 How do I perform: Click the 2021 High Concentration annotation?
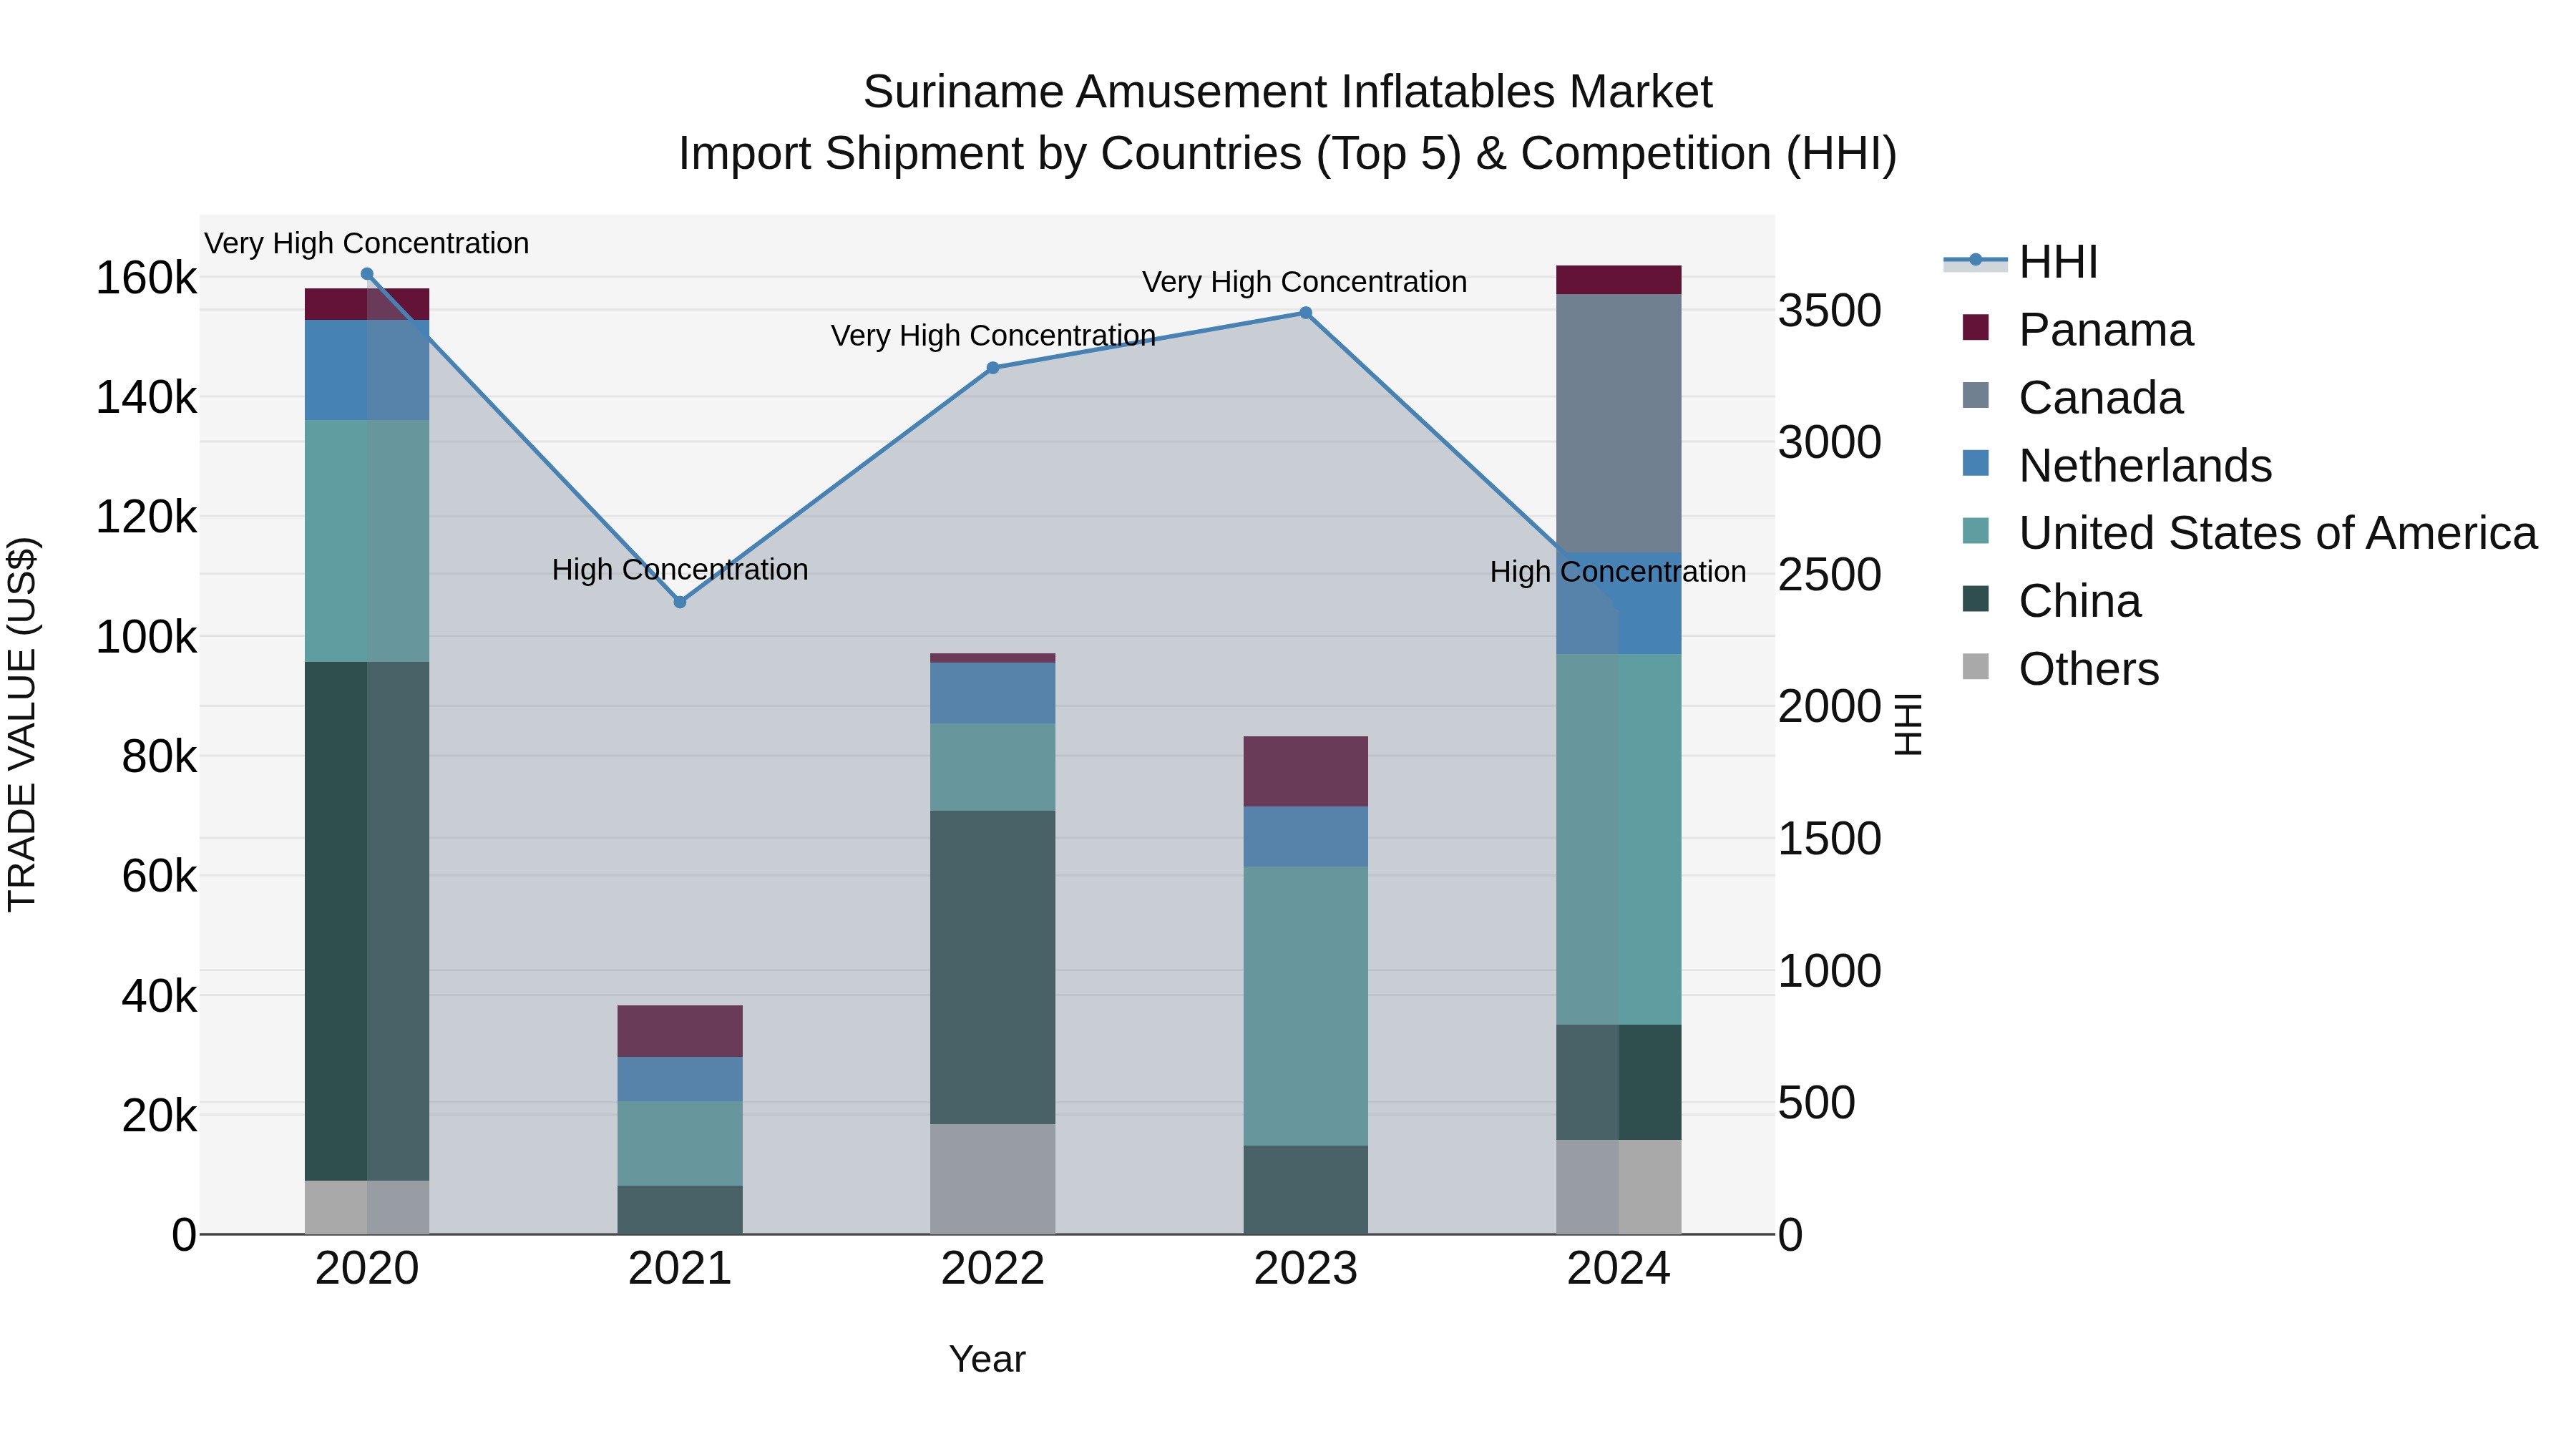pyautogui.click(x=680, y=570)
